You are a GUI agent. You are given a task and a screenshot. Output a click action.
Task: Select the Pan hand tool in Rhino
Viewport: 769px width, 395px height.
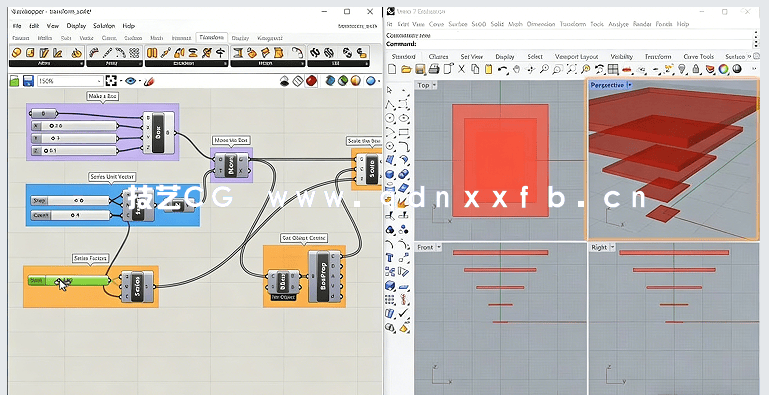516,69
